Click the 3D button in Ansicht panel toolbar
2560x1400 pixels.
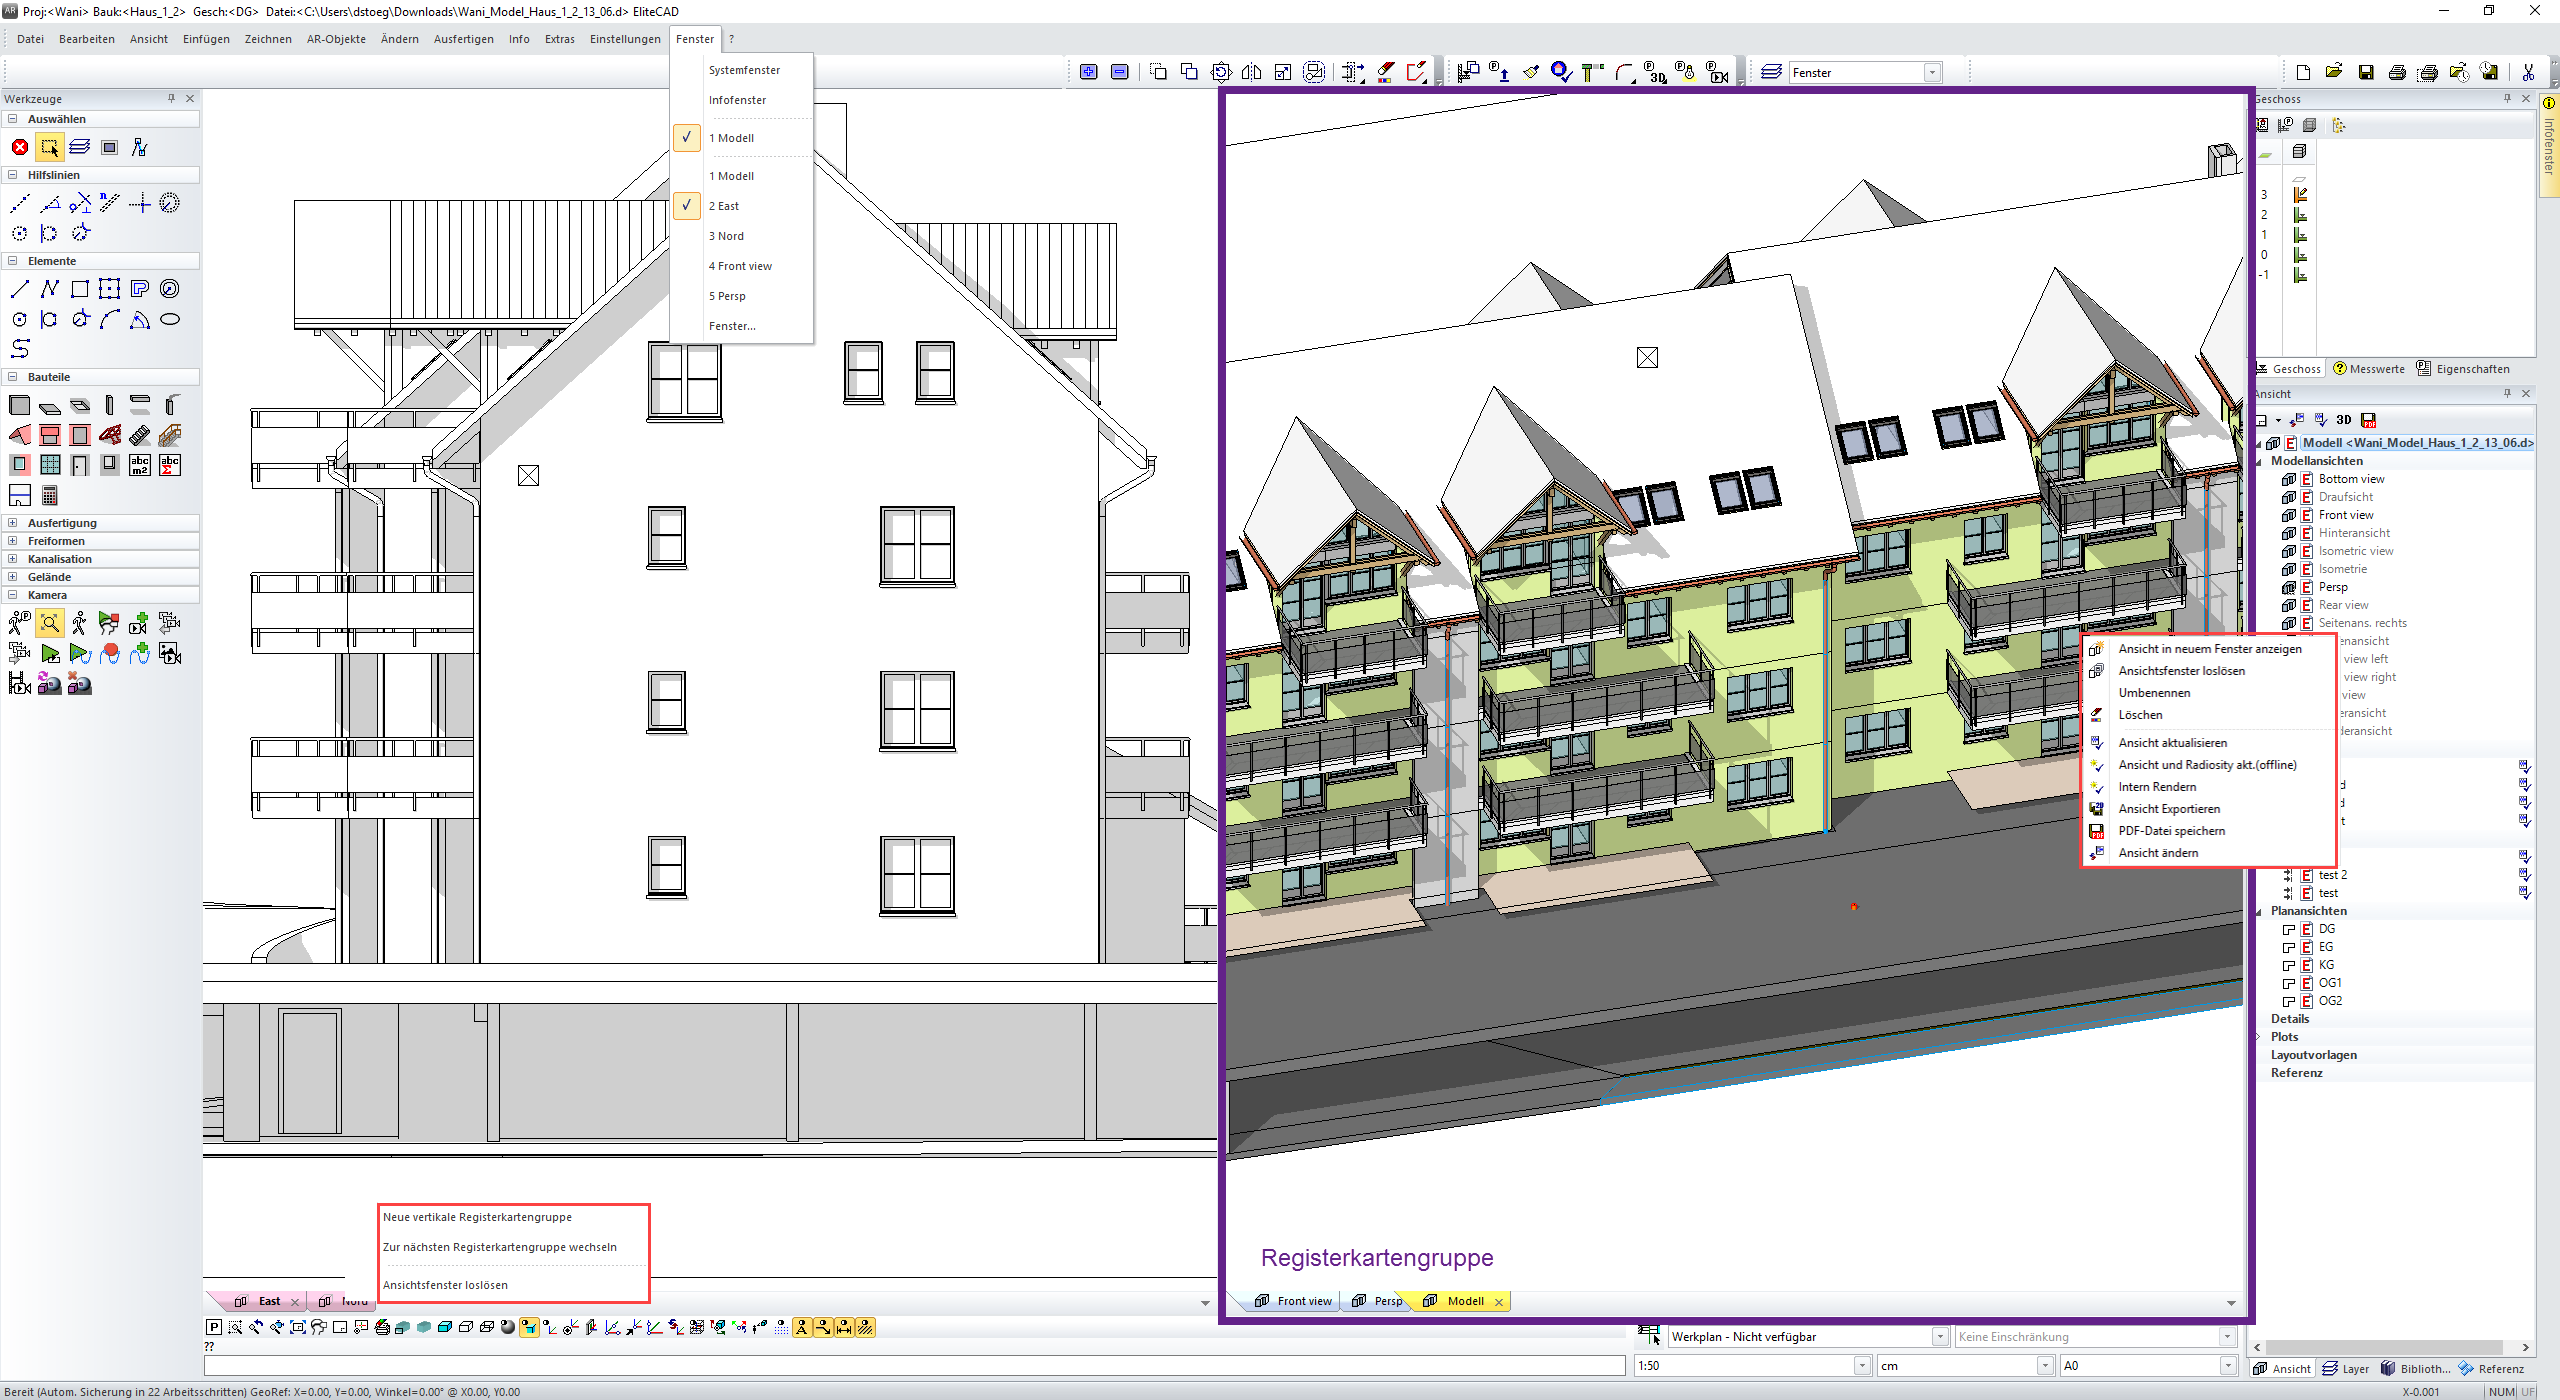[x=2344, y=421]
